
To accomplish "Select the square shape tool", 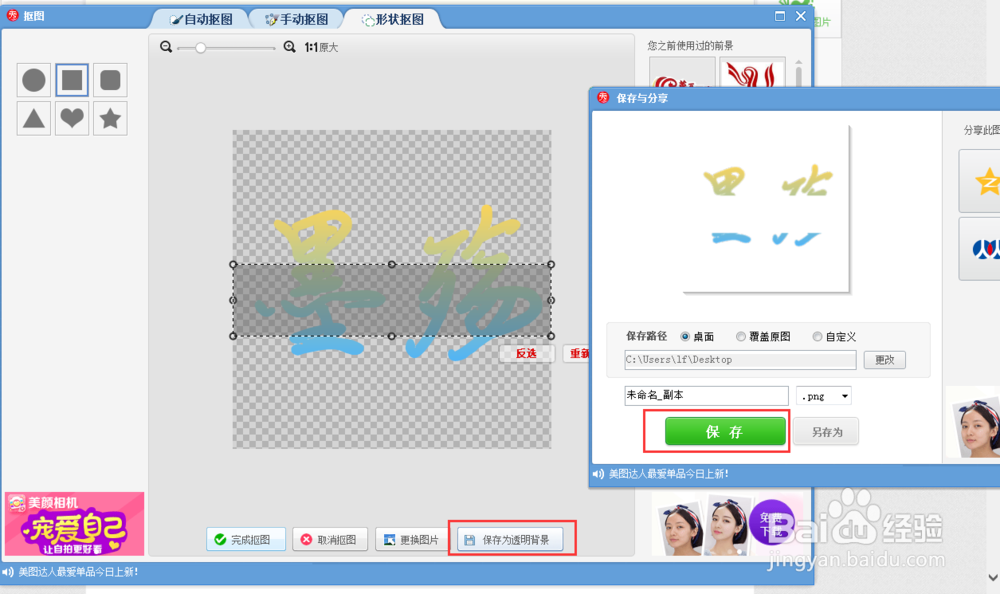I will point(71,81).
